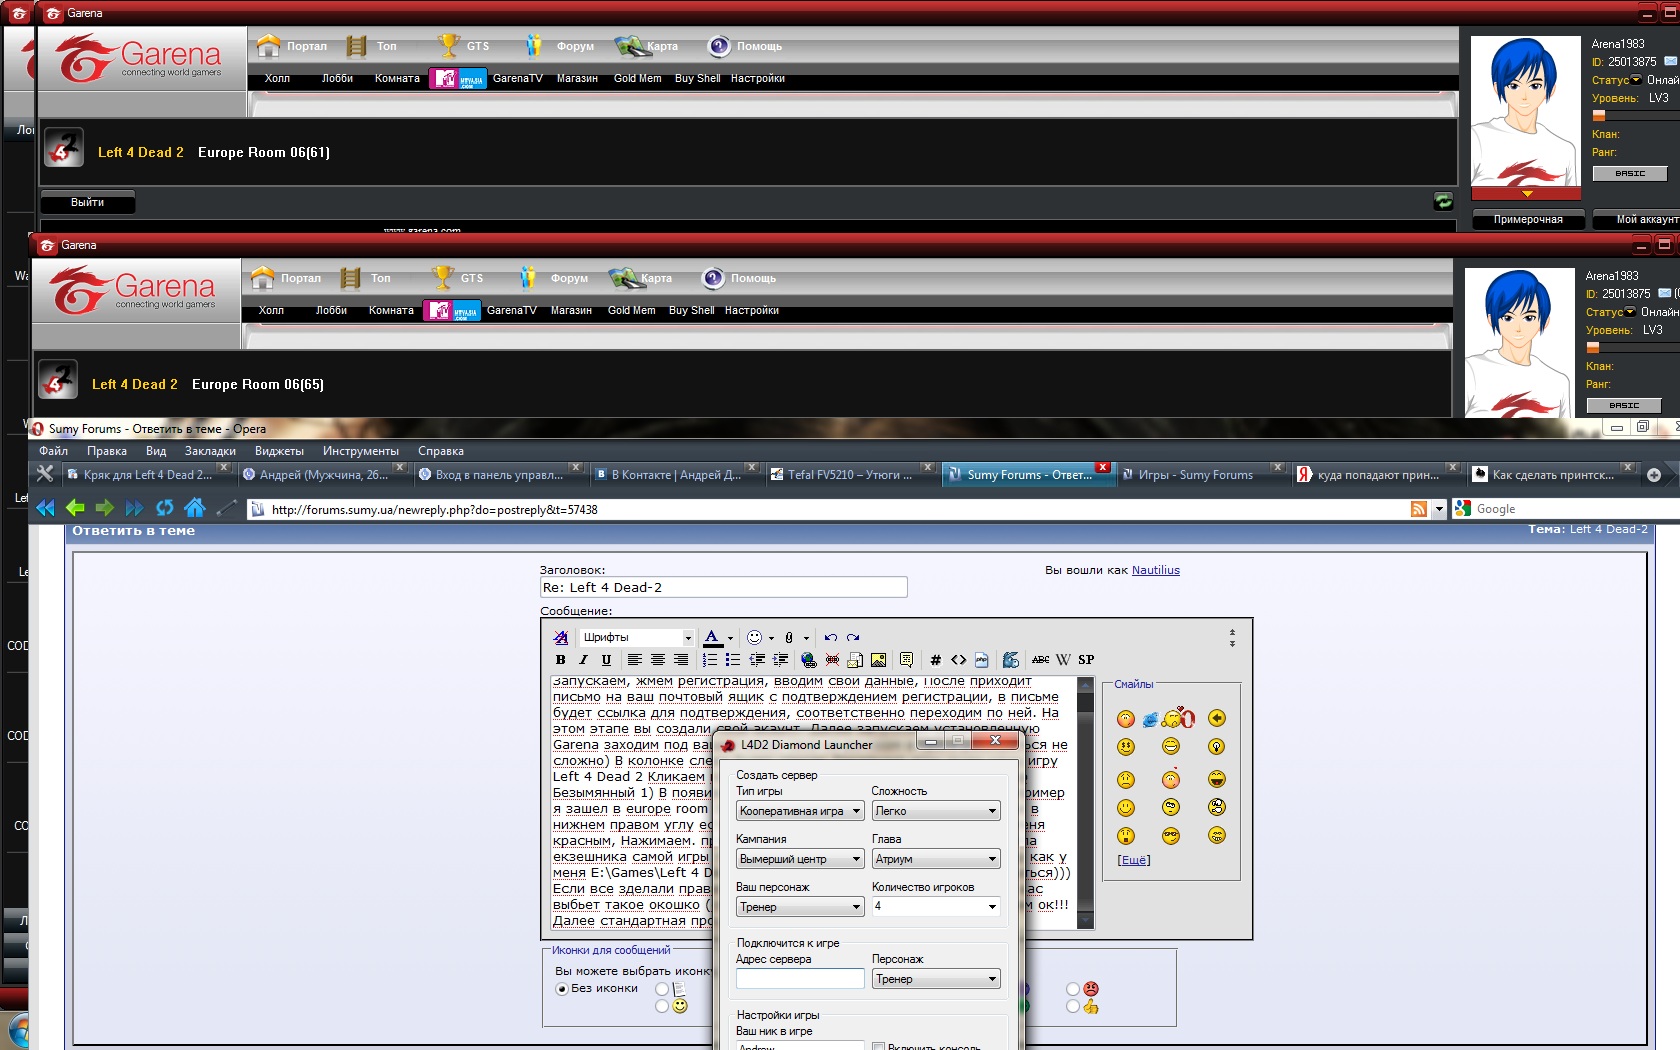Open the 'Тип игры' game type dropdown
1680x1050 pixels.
[800, 811]
